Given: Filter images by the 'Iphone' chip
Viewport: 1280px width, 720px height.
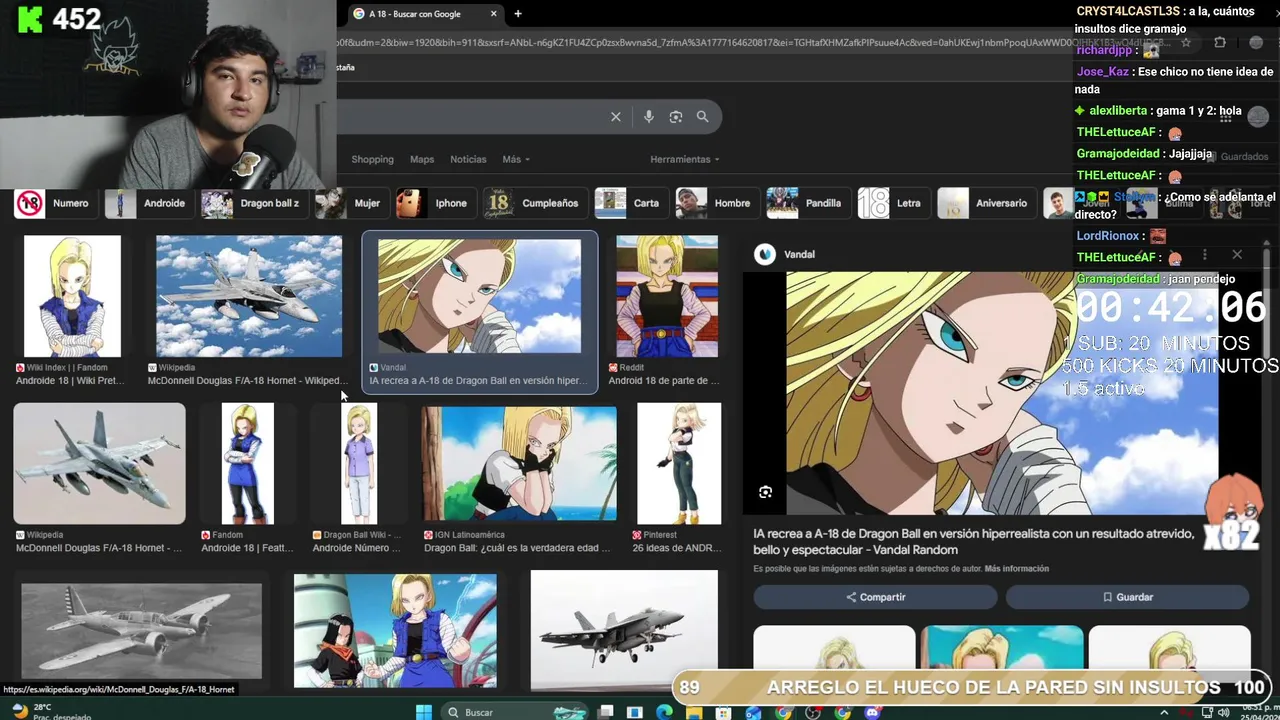Looking at the screenshot, I should [x=434, y=203].
